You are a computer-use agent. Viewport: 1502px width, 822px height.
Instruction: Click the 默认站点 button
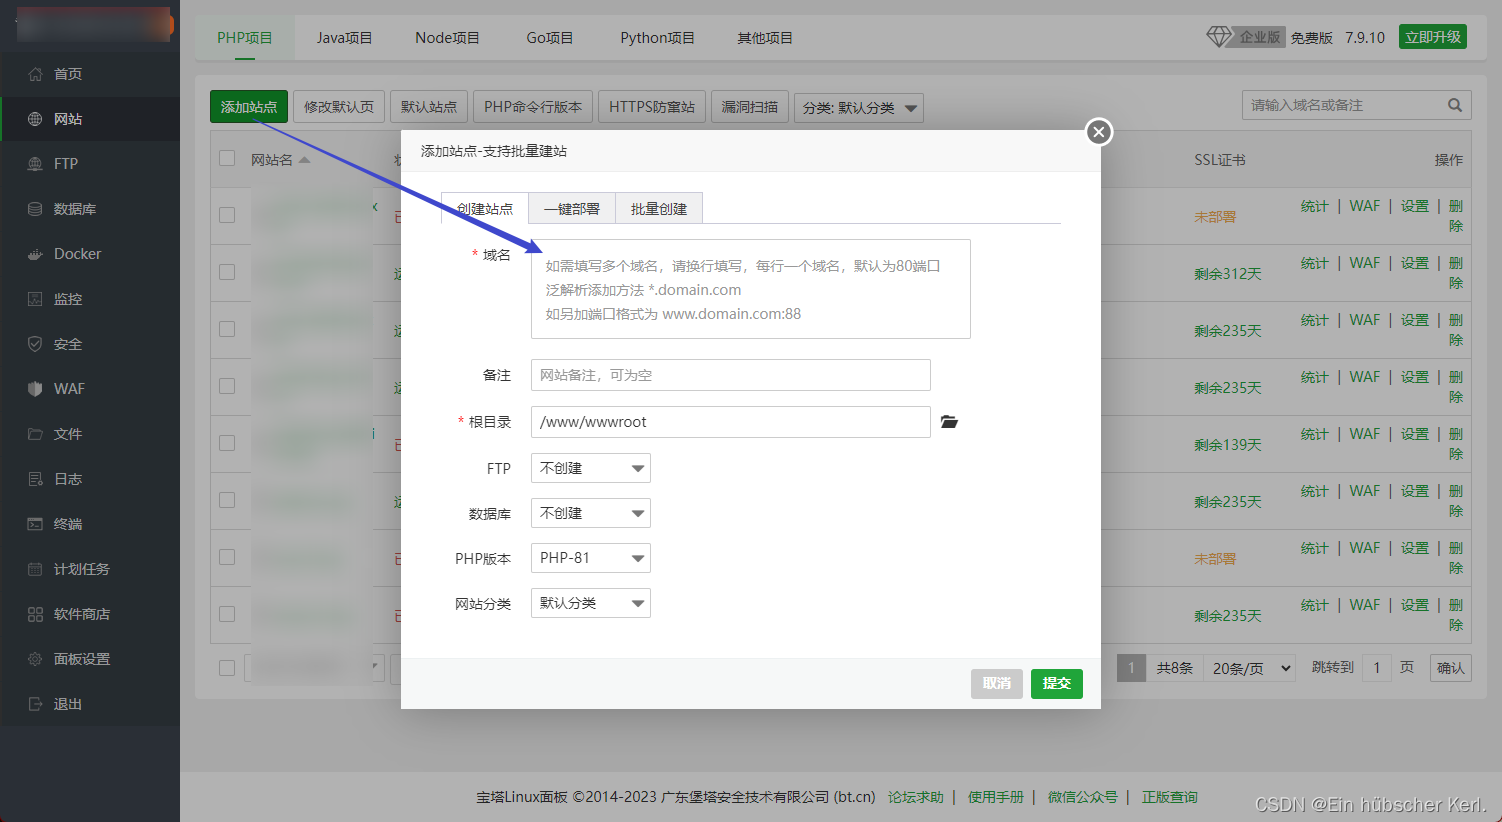tap(429, 107)
